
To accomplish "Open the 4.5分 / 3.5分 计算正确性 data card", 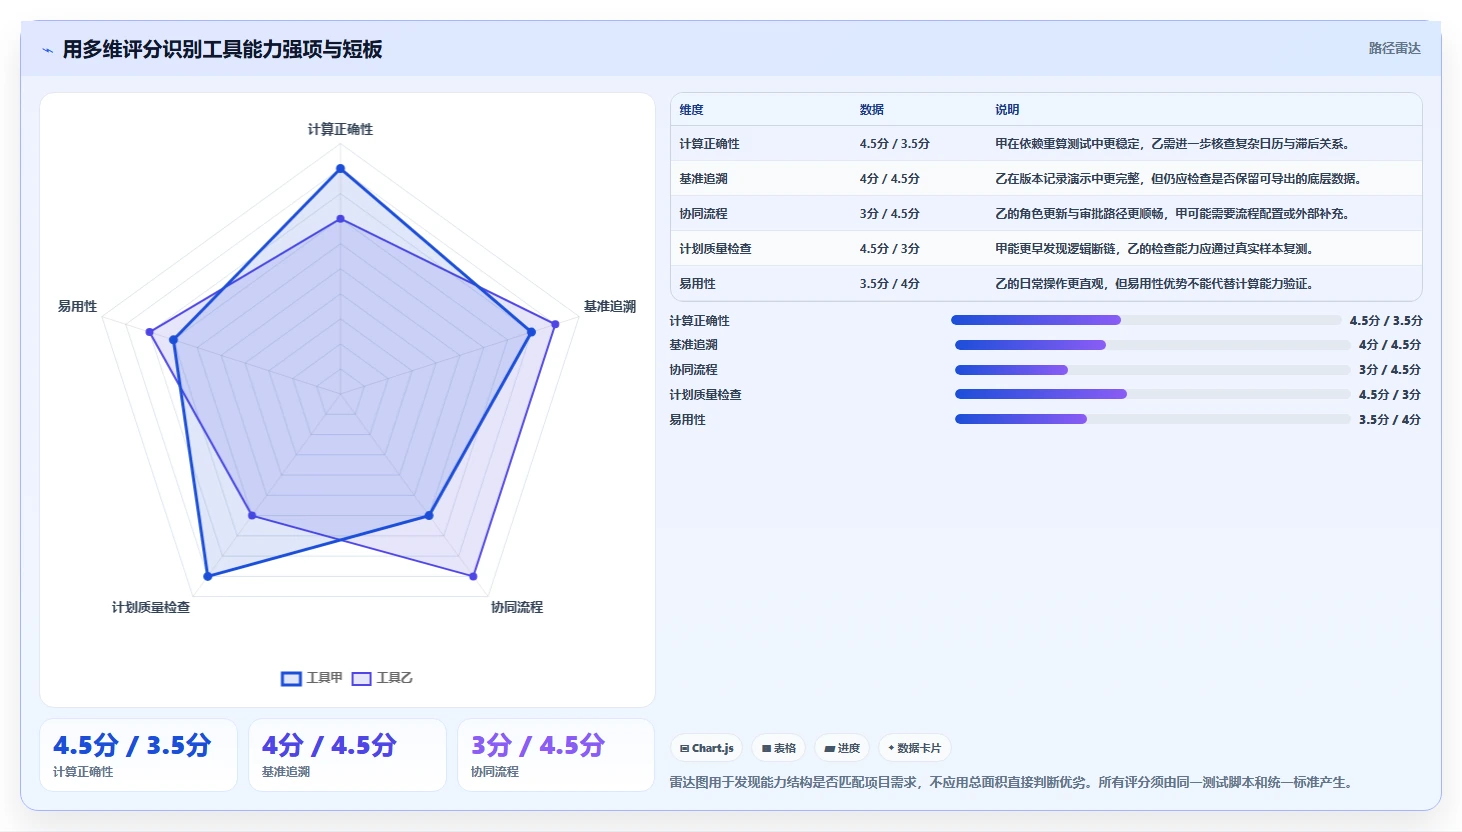I will (x=138, y=755).
